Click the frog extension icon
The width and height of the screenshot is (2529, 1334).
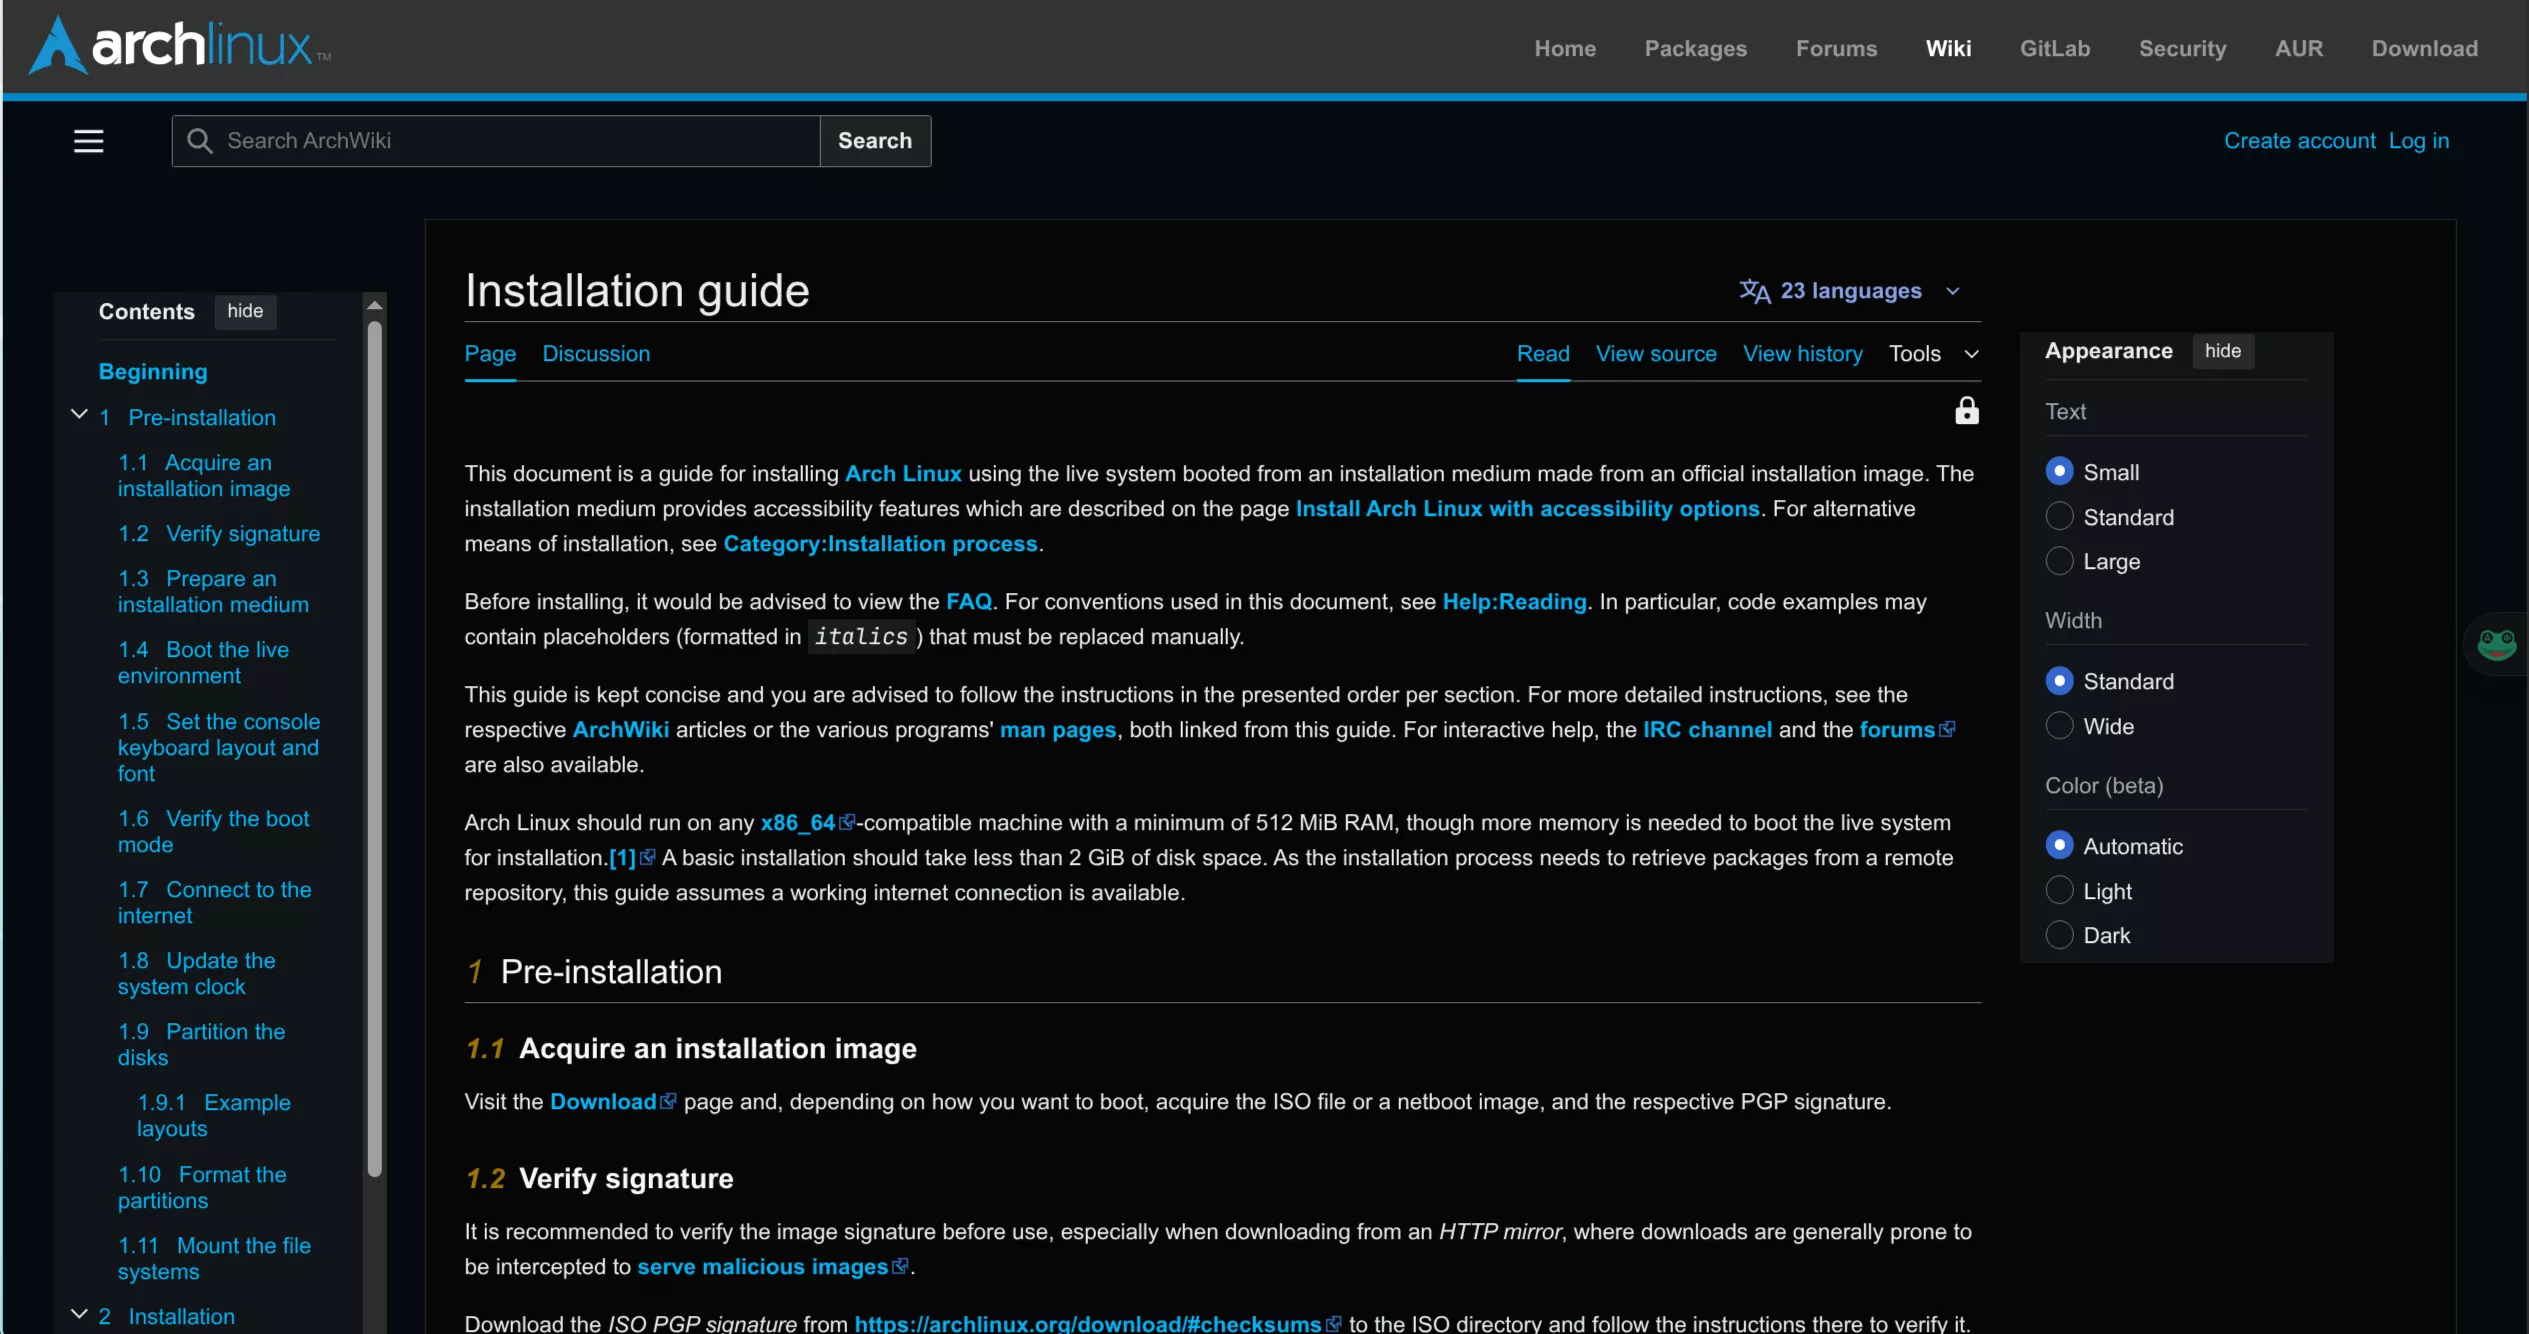tap(2496, 644)
